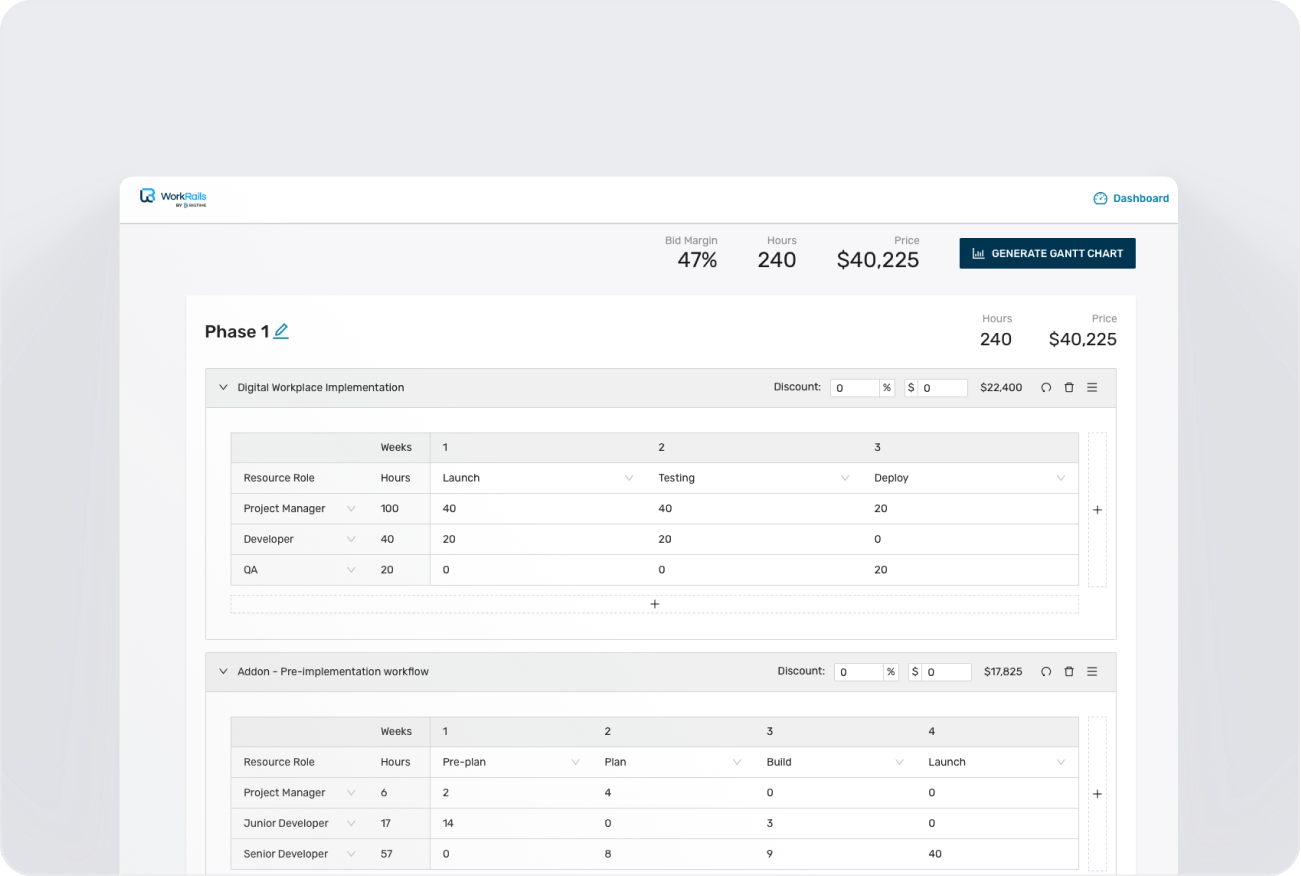Set Addon workflow discount percent field
This screenshot has height=876, width=1301.
[x=859, y=672]
